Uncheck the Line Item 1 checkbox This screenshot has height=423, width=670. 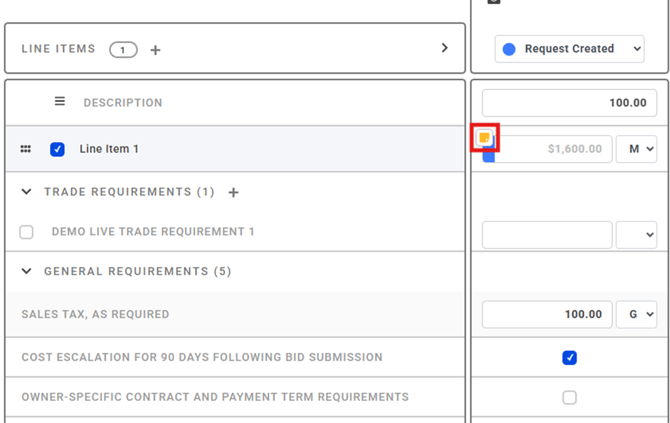[57, 149]
